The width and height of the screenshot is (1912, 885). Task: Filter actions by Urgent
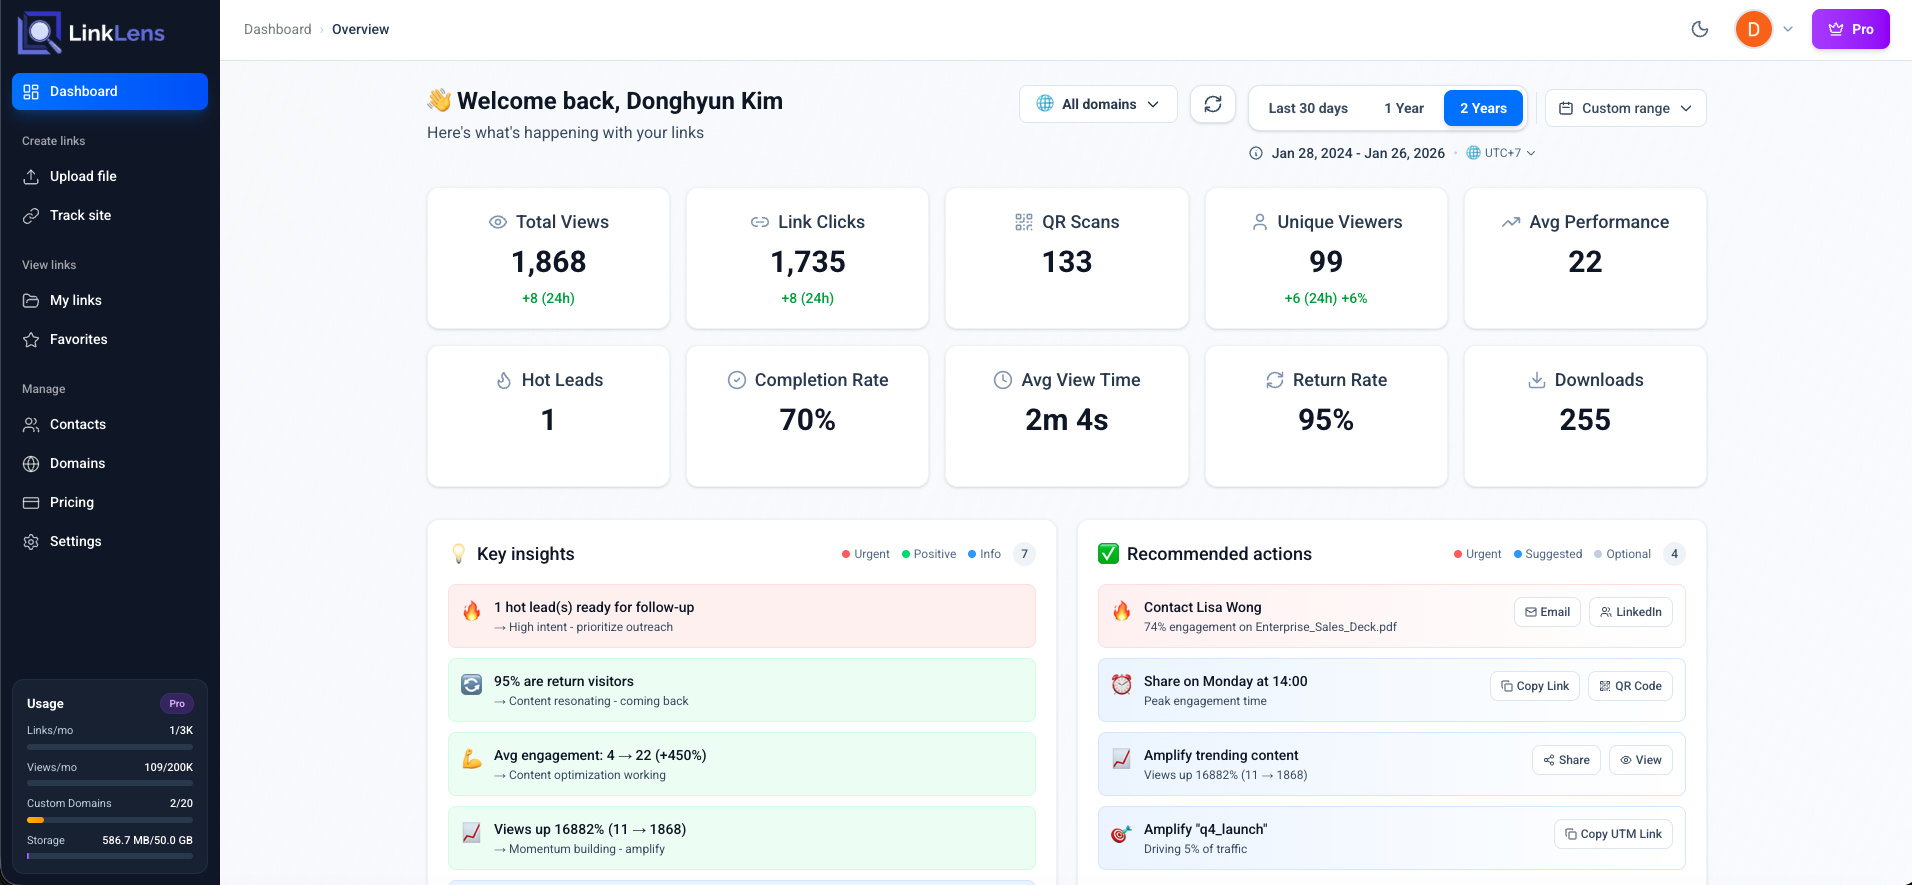coord(1477,554)
